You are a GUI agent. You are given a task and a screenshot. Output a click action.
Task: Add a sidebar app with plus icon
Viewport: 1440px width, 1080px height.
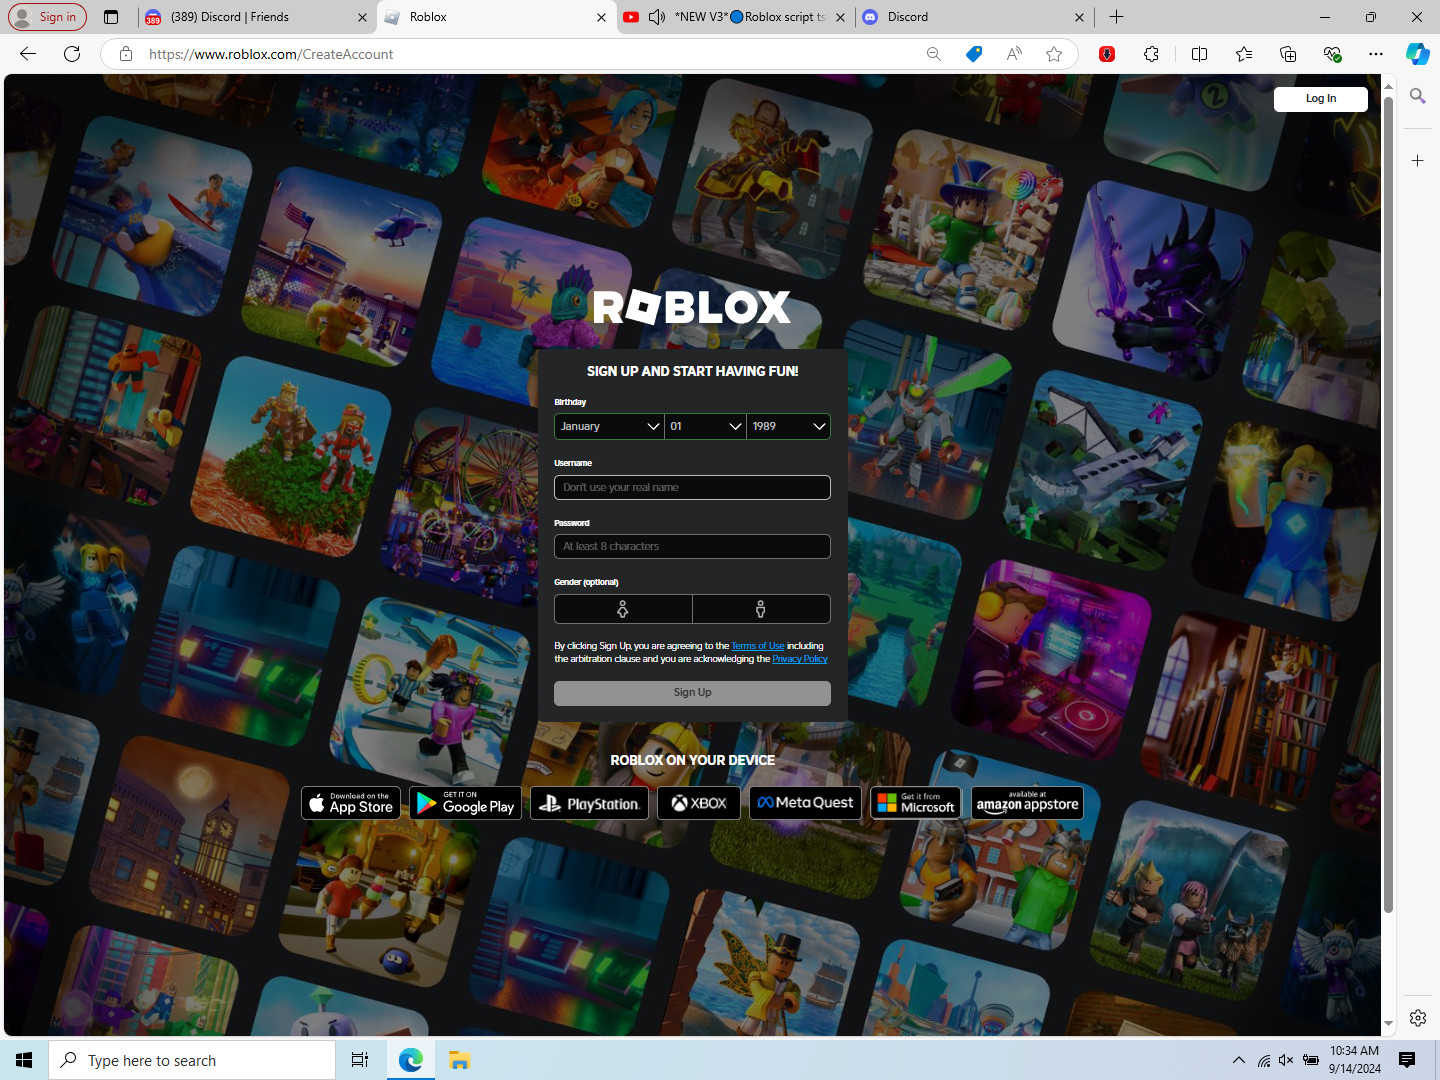(1418, 160)
